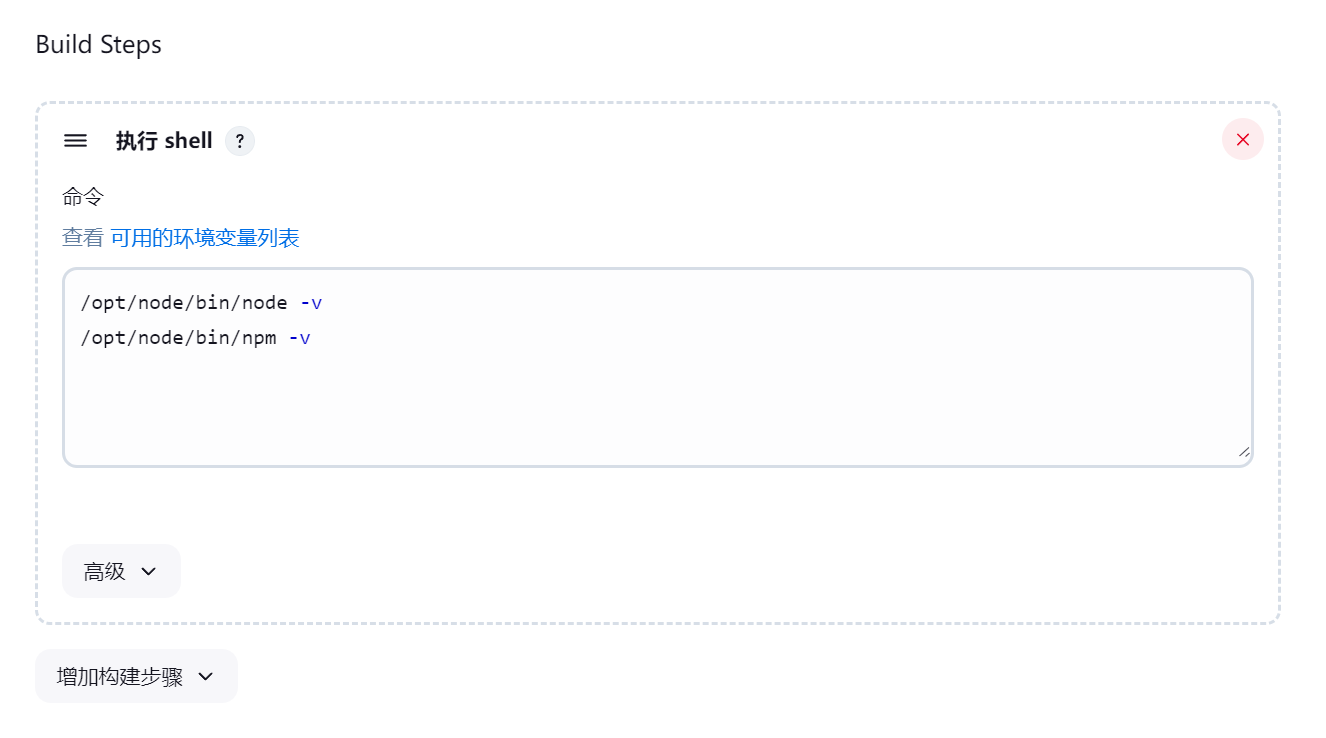This screenshot has height=738, width=1326.
Task: Click the 查看 text before the link
Action: click(x=83, y=238)
